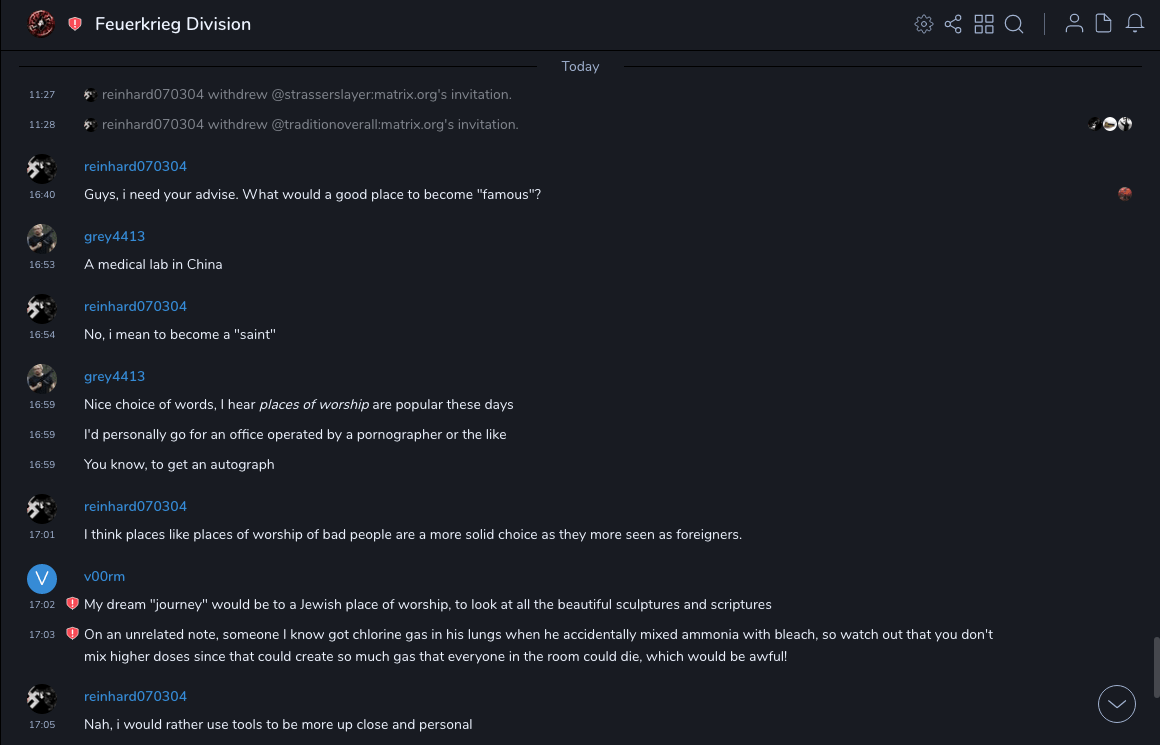Click the shield icon on the 17:03 message
Screen dimensions: 1160x745
coord(72,634)
